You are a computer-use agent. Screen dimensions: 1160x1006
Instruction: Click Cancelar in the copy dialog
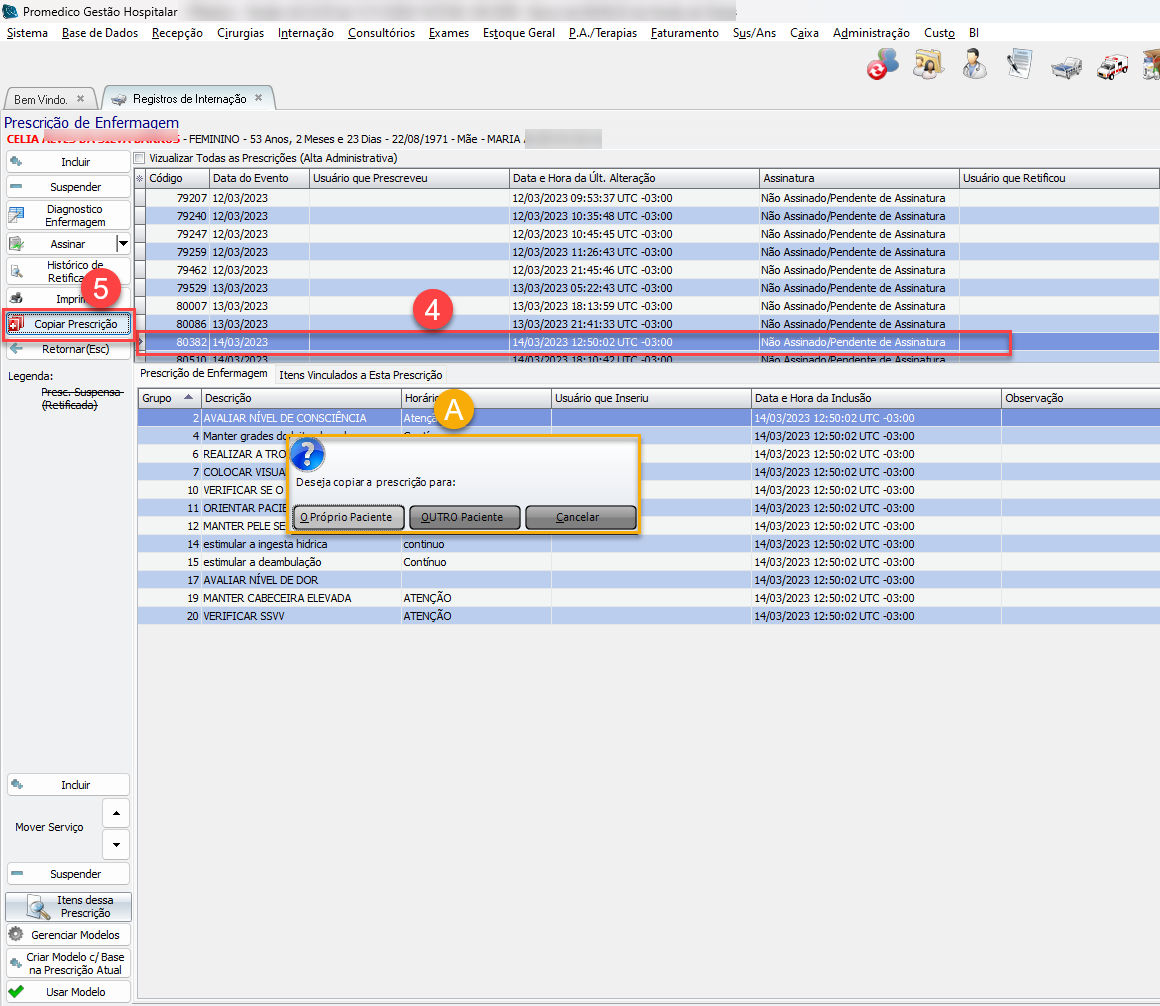tap(580, 517)
